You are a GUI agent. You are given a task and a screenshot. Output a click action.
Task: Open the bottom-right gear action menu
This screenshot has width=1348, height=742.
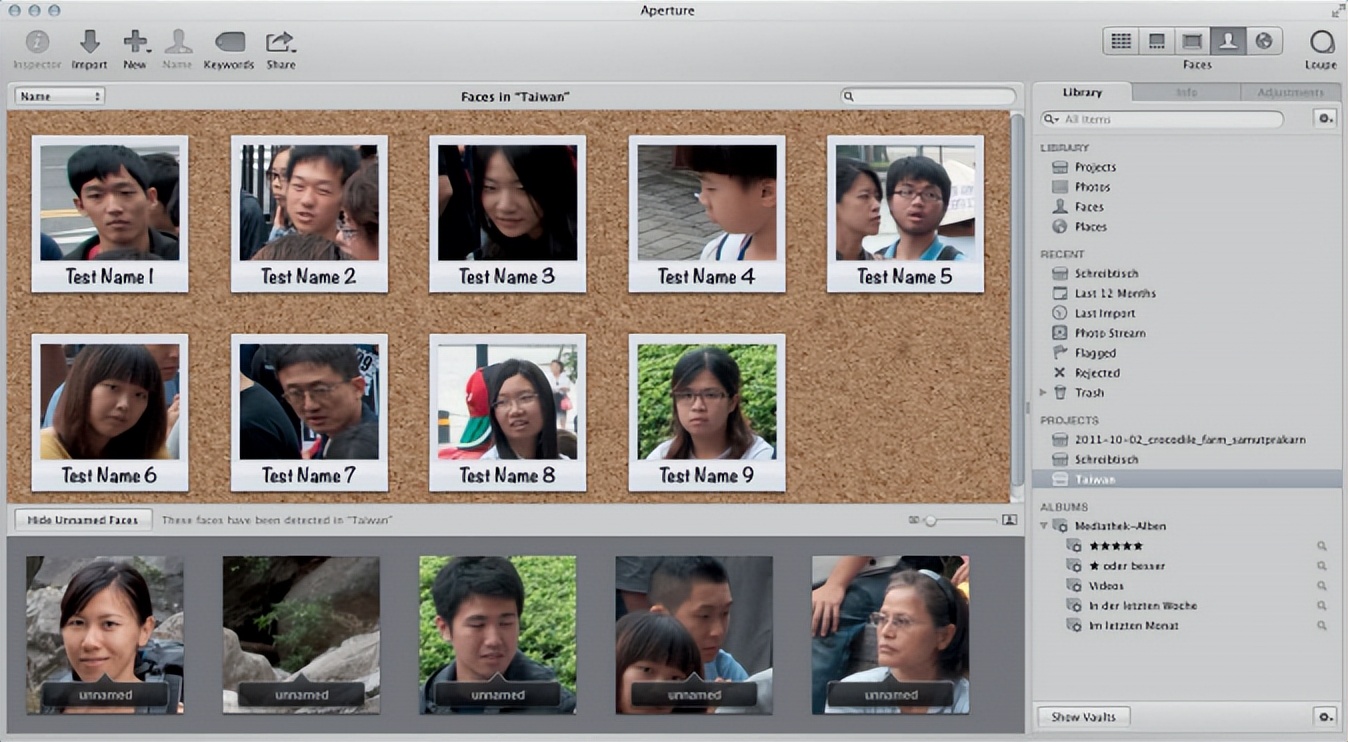click(x=1325, y=717)
